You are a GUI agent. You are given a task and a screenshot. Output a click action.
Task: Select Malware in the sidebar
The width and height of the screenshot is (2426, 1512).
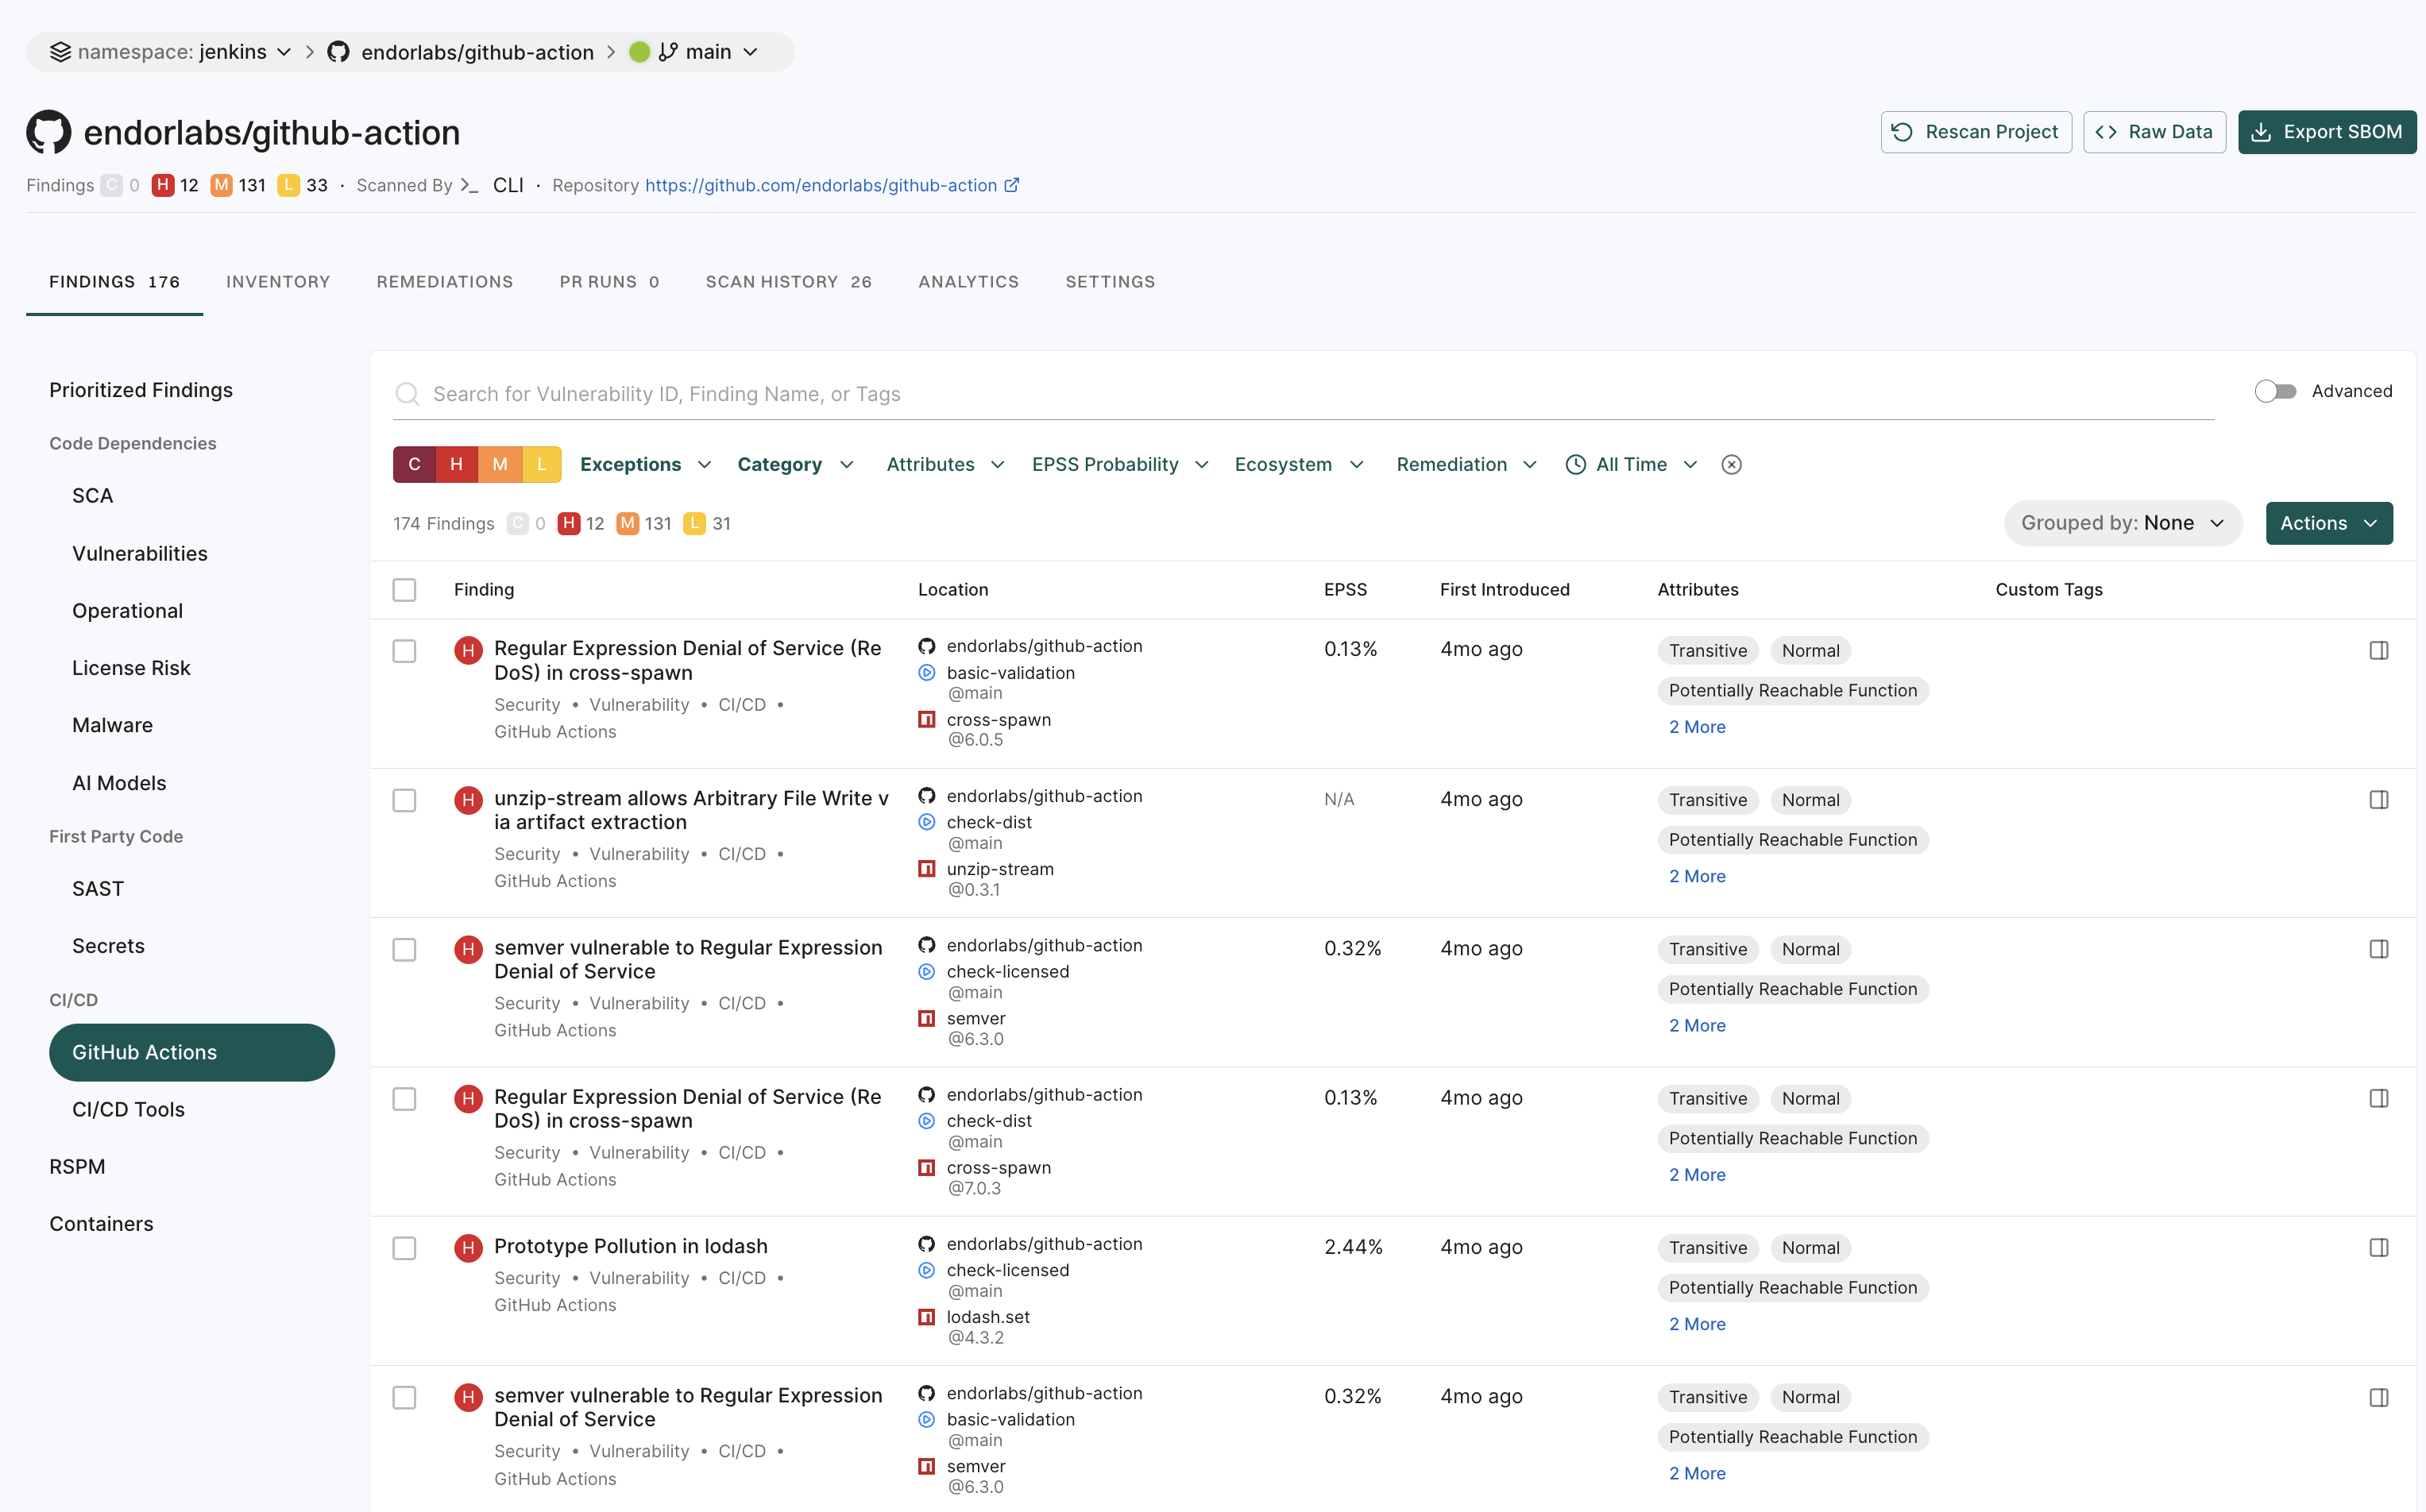pos(112,725)
